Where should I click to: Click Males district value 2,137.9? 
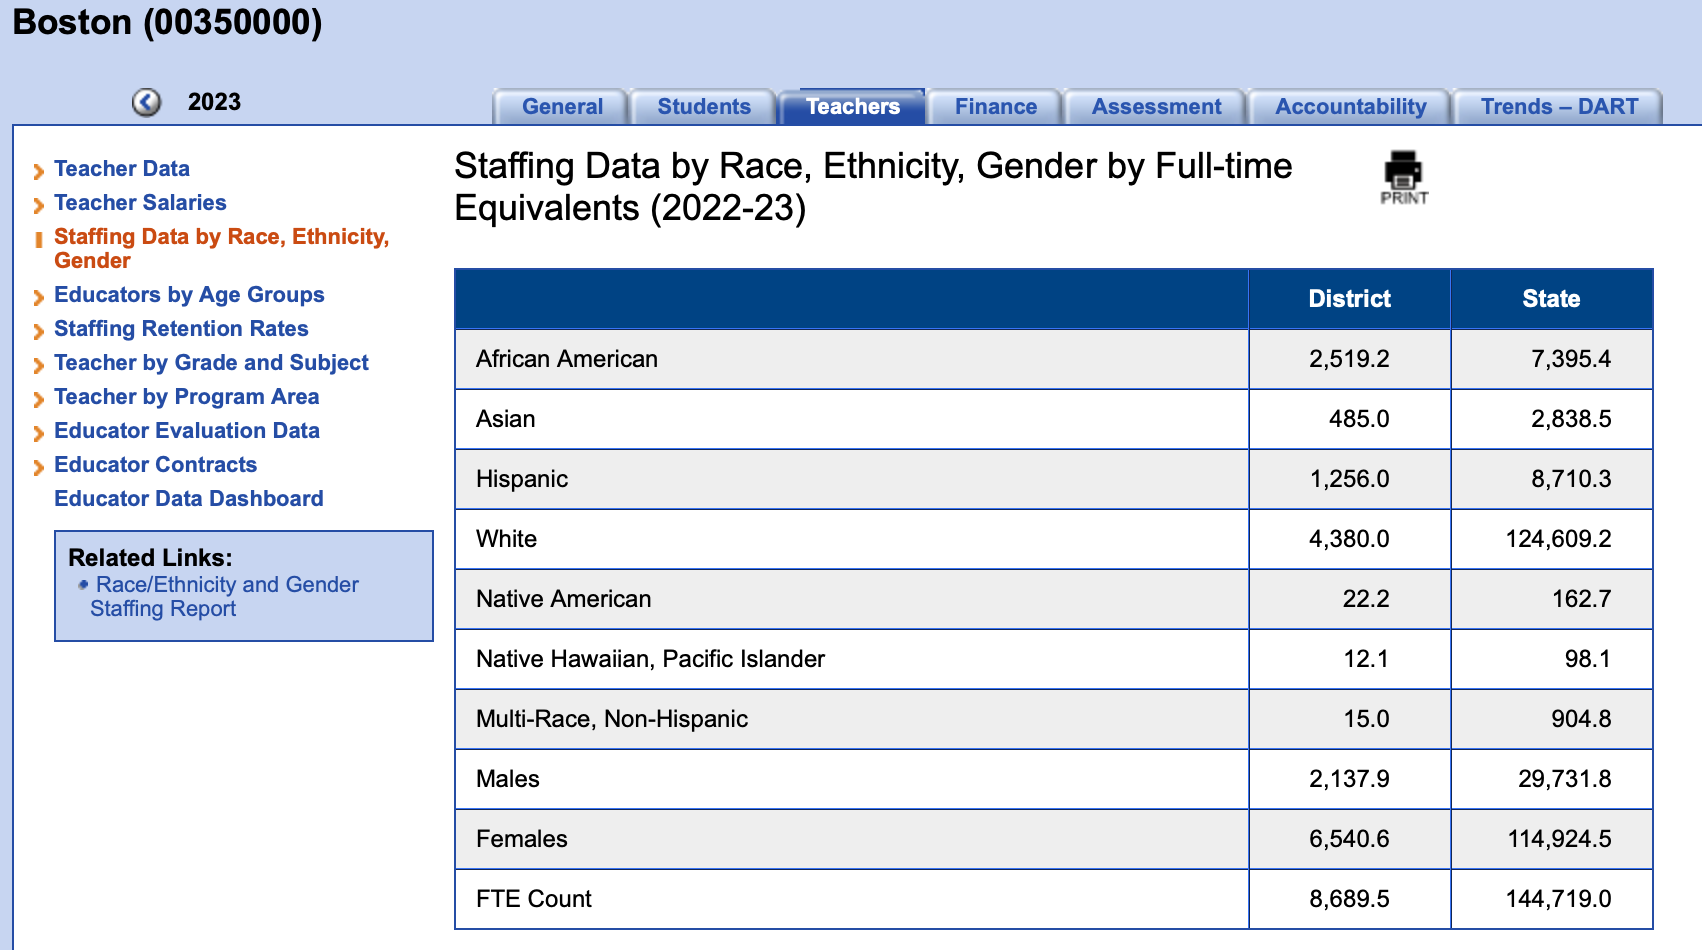(1349, 779)
